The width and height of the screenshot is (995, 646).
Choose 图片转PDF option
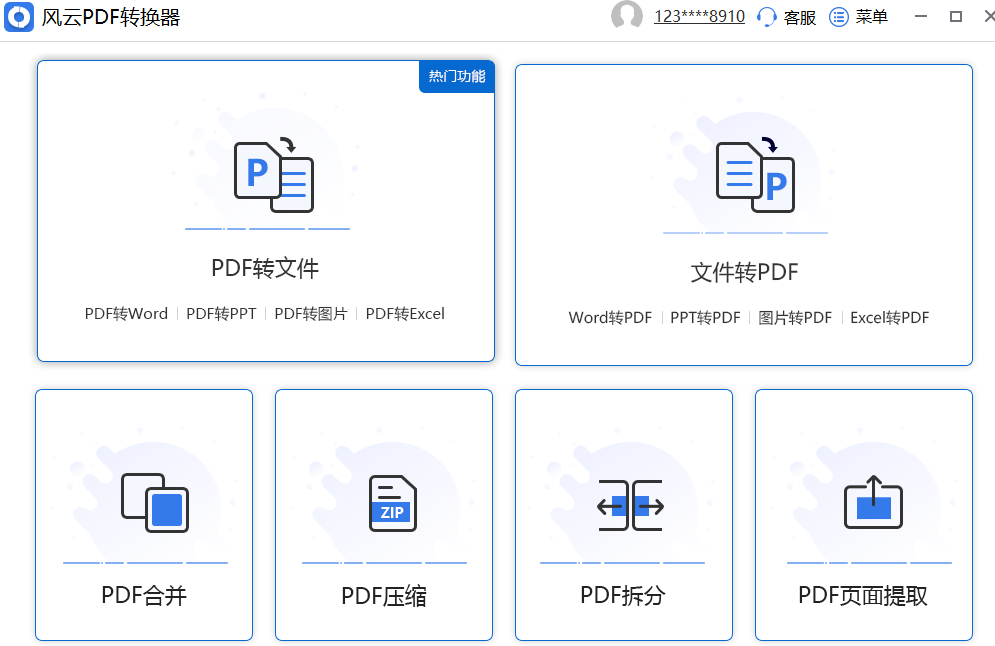click(795, 317)
